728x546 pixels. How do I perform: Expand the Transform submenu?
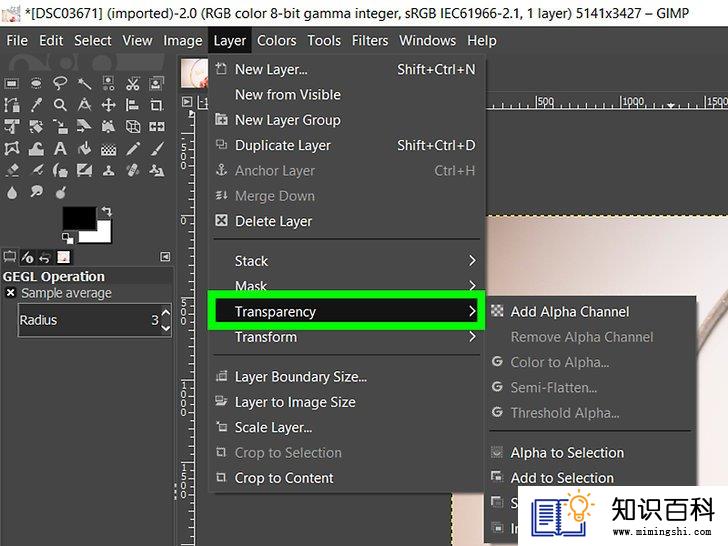point(346,337)
